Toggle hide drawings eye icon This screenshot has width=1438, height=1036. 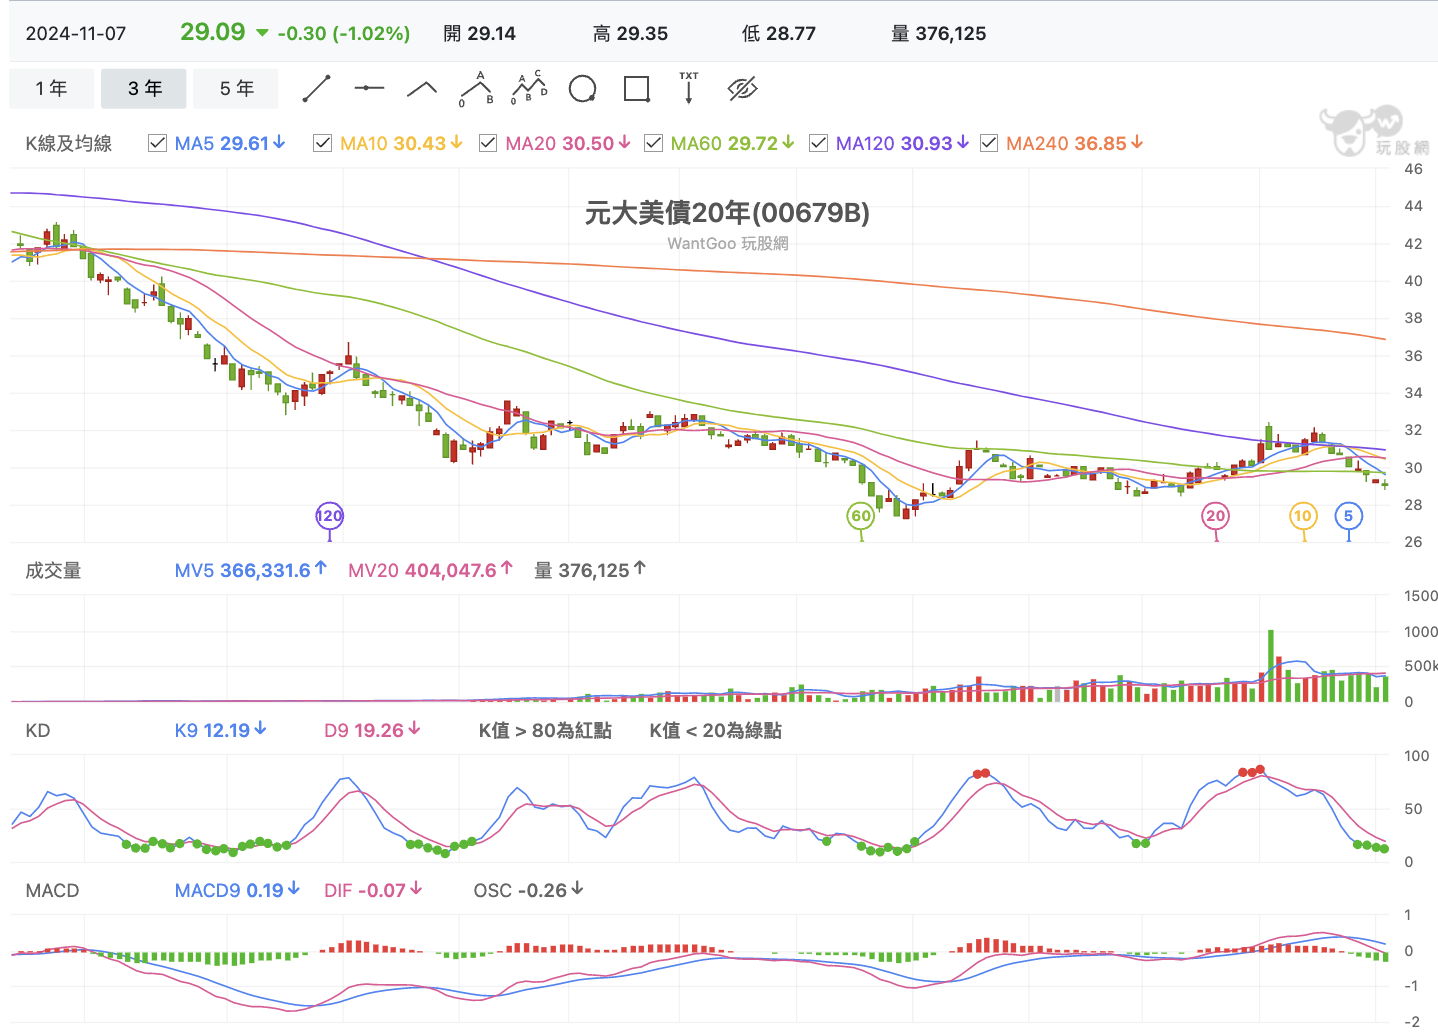click(x=742, y=89)
